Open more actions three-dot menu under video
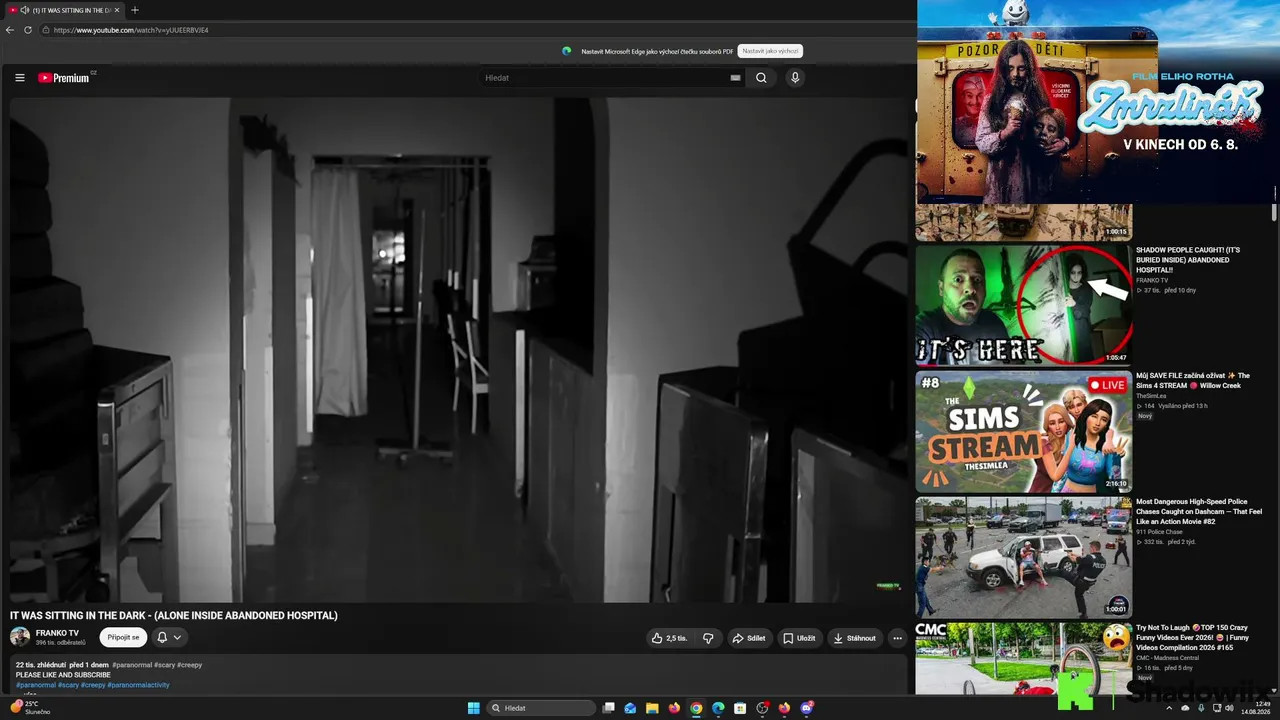The height and width of the screenshot is (720, 1280). point(897,638)
